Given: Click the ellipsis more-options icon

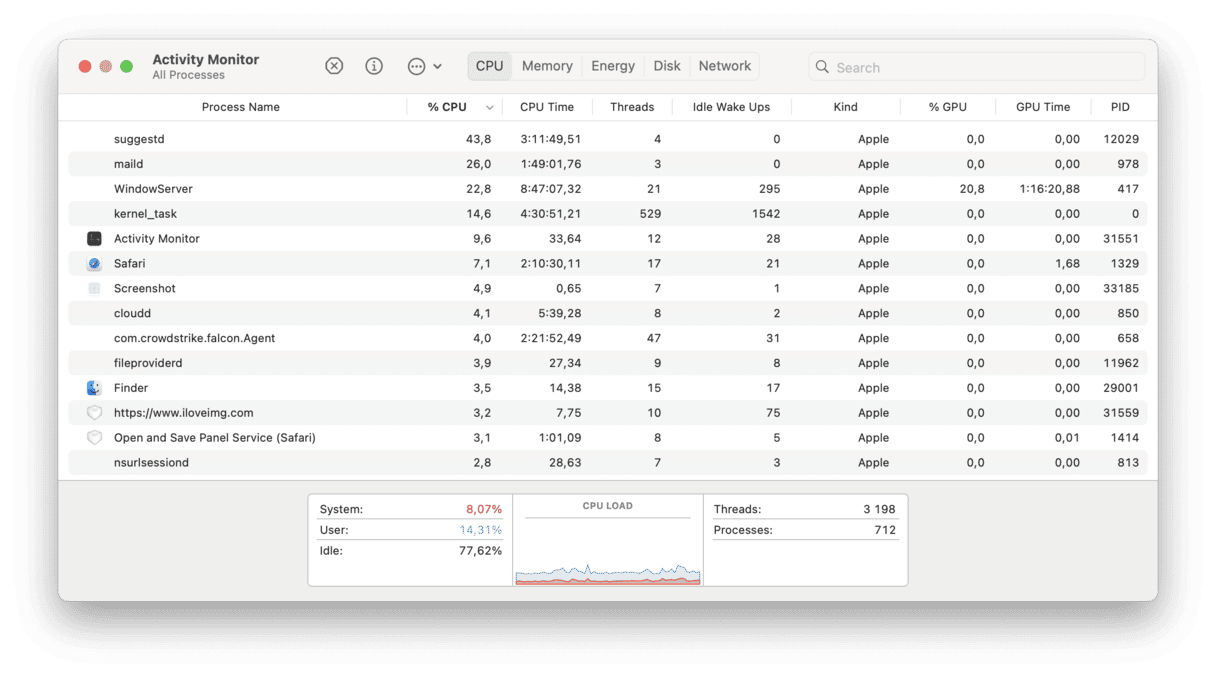Looking at the screenshot, I should click(x=416, y=66).
